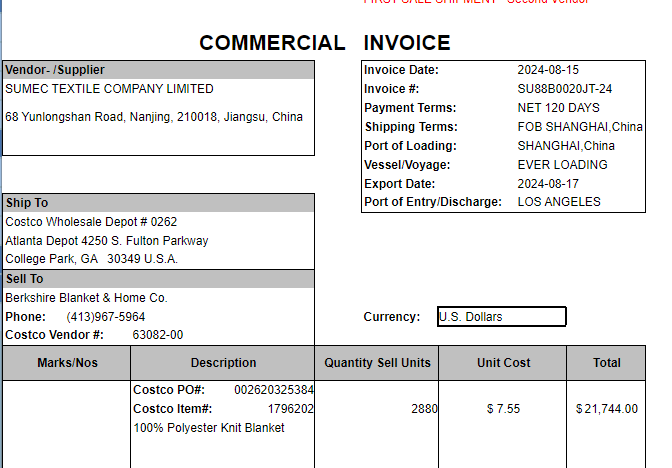Click the Unit Cost column header
This screenshot has height=468, width=672.
(504, 363)
